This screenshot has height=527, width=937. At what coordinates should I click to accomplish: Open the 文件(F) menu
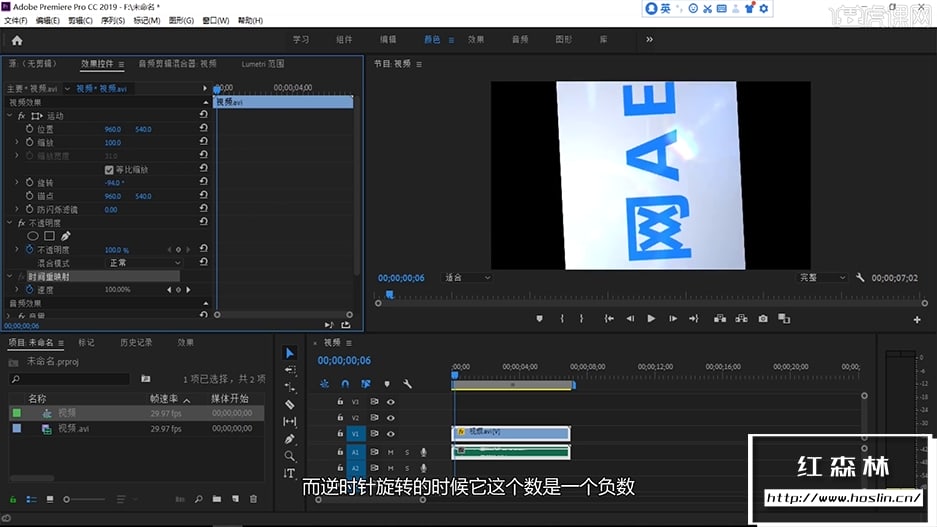[x=16, y=20]
